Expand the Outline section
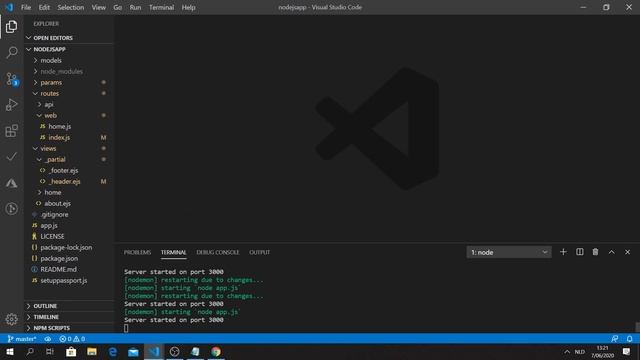 pyautogui.click(x=69, y=306)
